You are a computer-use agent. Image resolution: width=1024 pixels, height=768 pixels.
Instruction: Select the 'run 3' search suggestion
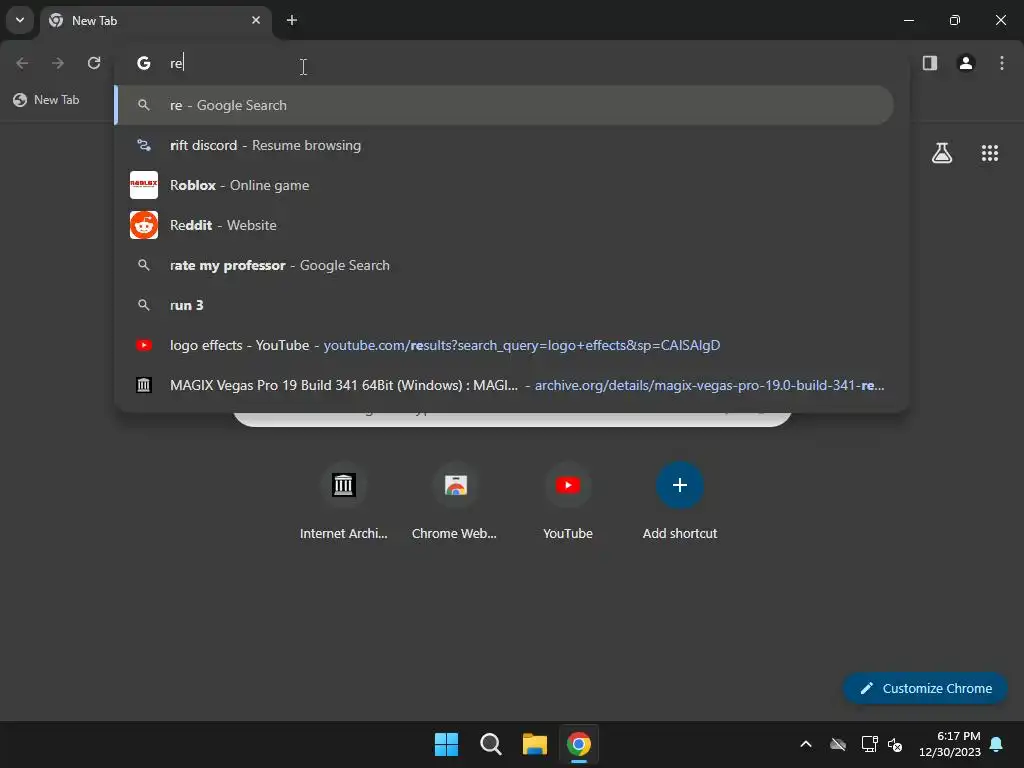pos(504,305)
